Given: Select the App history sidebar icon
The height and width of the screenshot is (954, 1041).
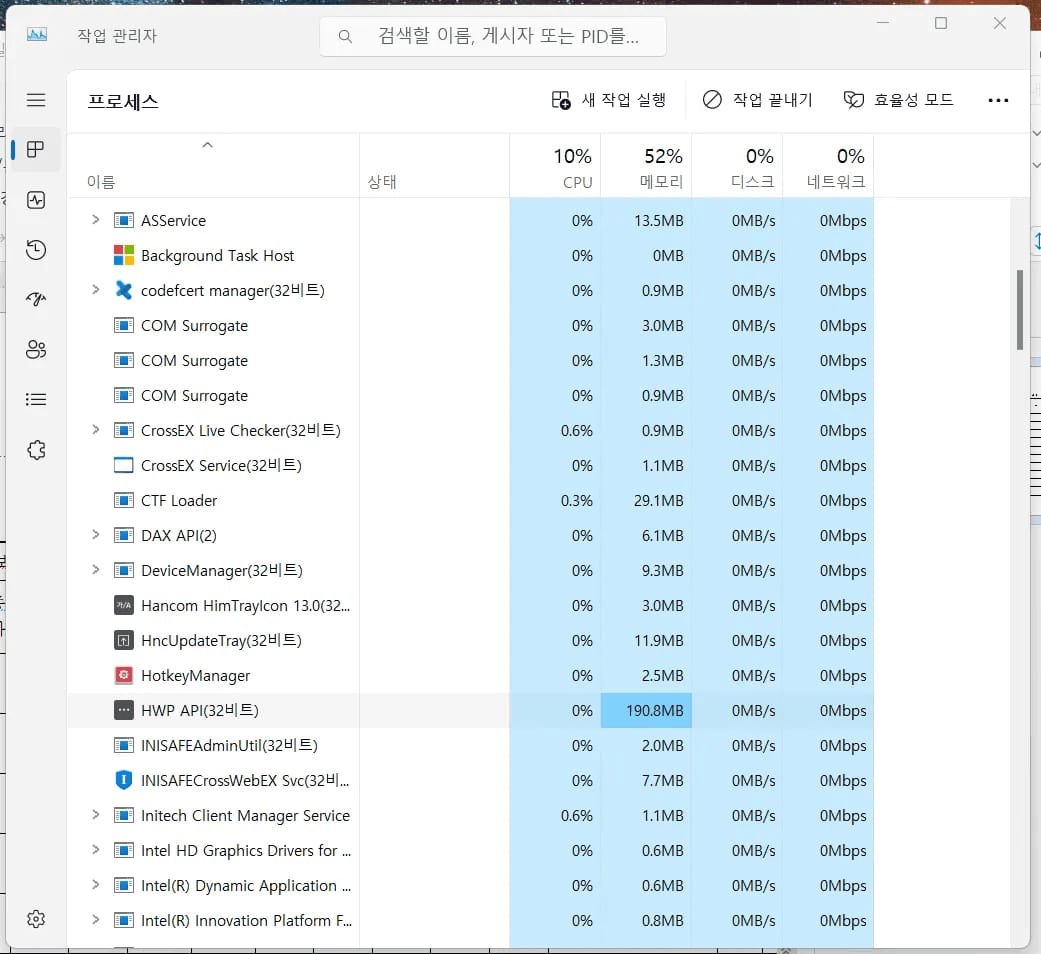Looking at the screenshot, I should click(36, 250).
